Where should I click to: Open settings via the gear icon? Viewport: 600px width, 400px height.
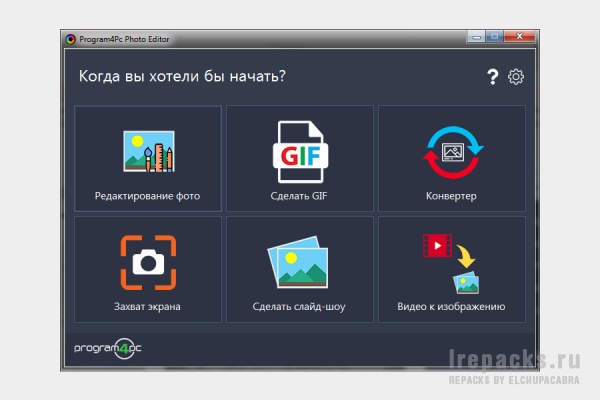(x=516, y=77)
